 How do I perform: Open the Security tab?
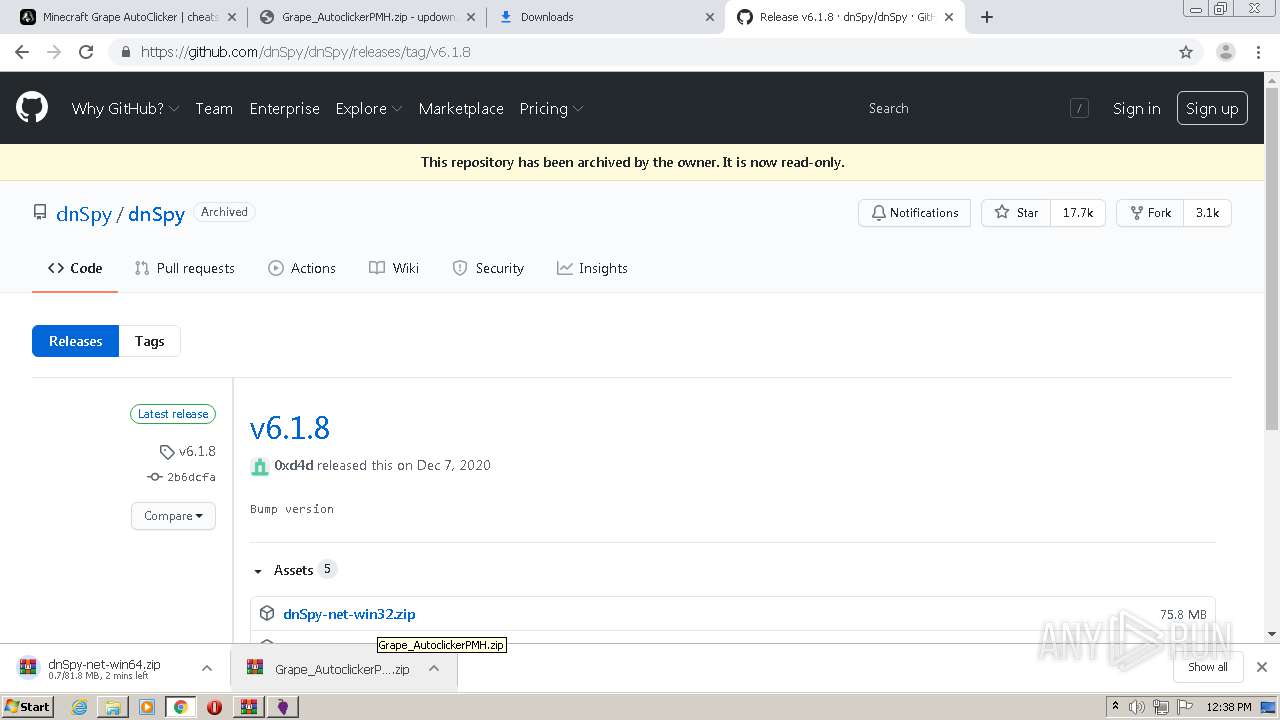pos(488,268)
